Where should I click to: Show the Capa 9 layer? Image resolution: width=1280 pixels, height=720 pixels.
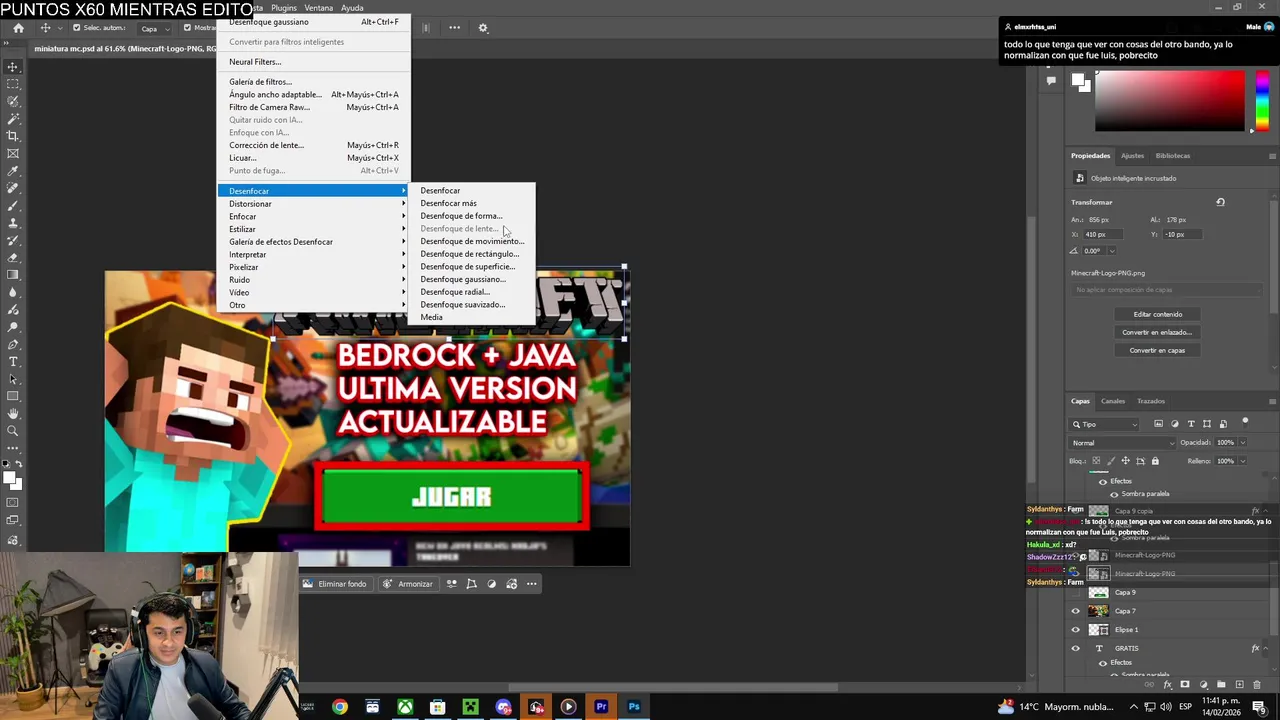(x=1076, y=592)
